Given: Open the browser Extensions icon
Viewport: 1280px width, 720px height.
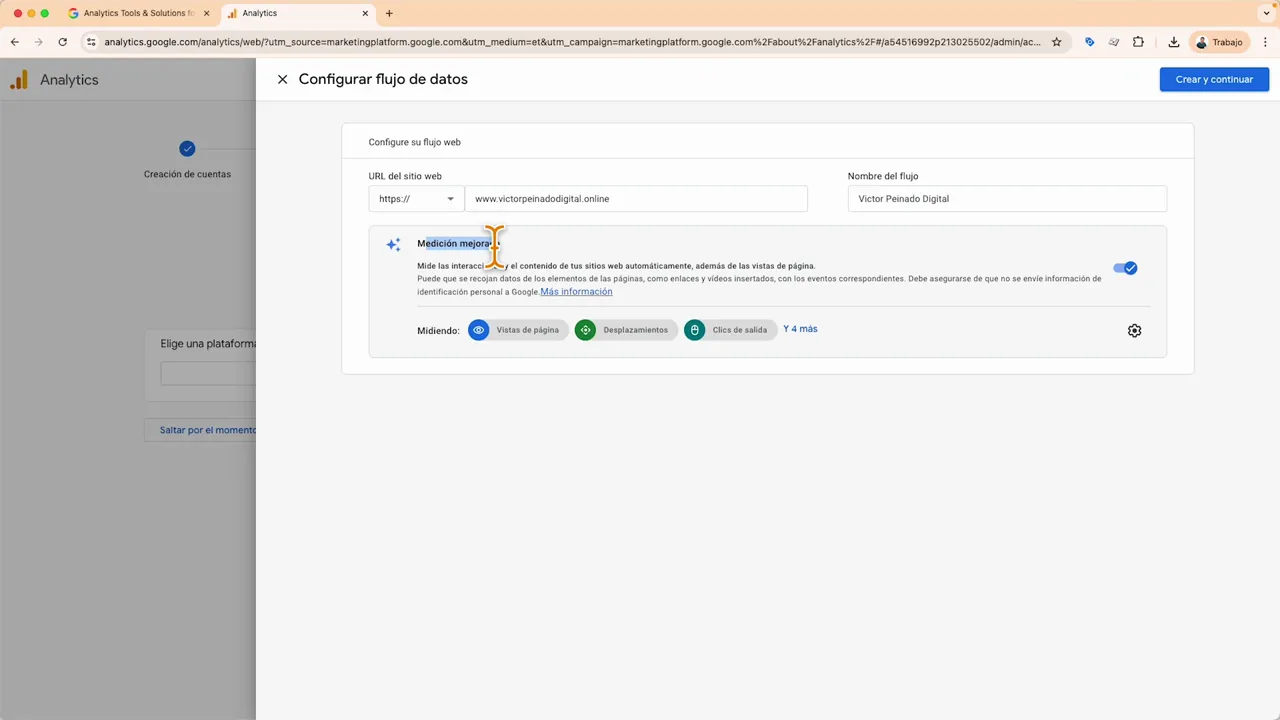Looking at the screenshot, I should (1138, 42).
